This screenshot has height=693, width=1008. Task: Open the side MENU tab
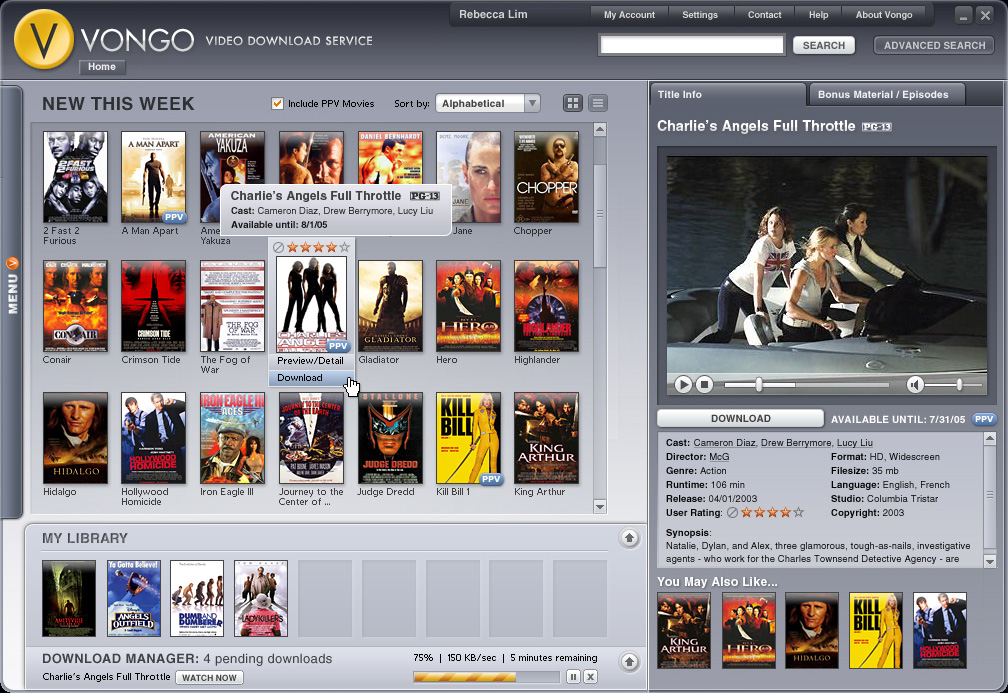[12, 285]
